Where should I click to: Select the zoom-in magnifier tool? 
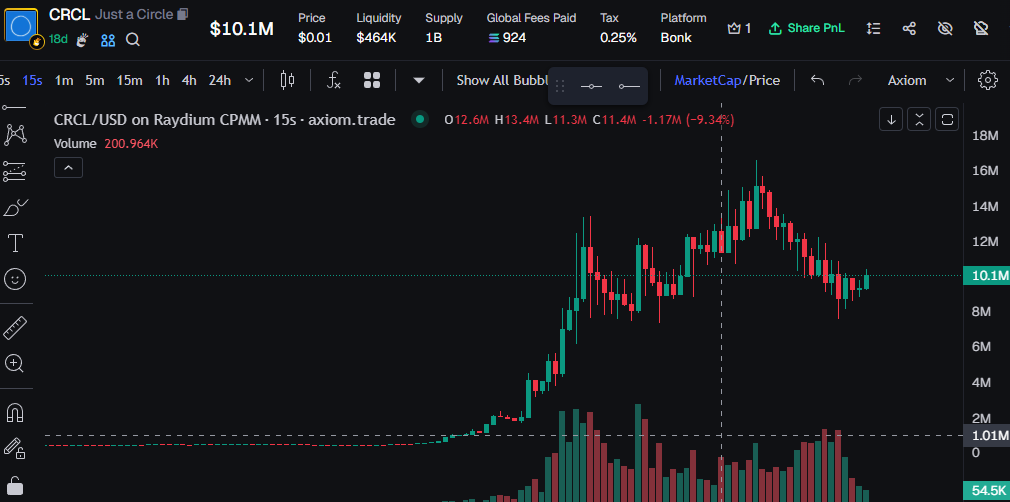[x=15, y=363]
